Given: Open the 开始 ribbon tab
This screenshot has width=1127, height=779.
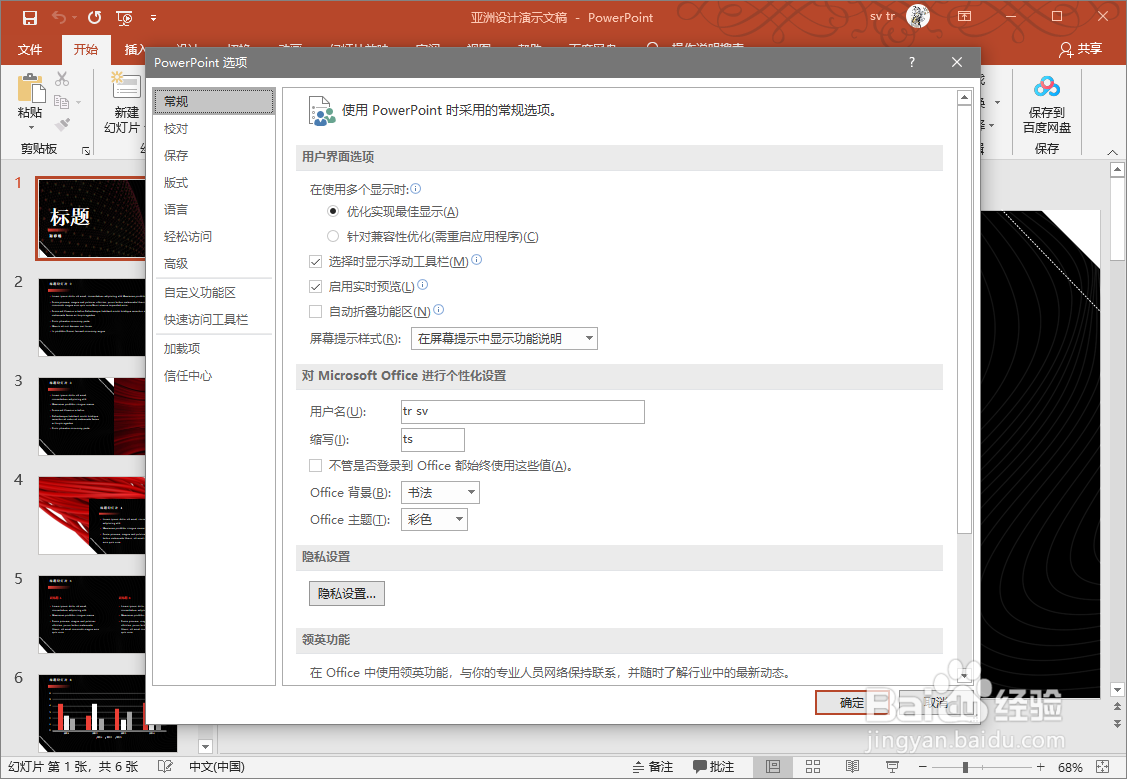Looking at the screenshot, I should pos(86,49).
